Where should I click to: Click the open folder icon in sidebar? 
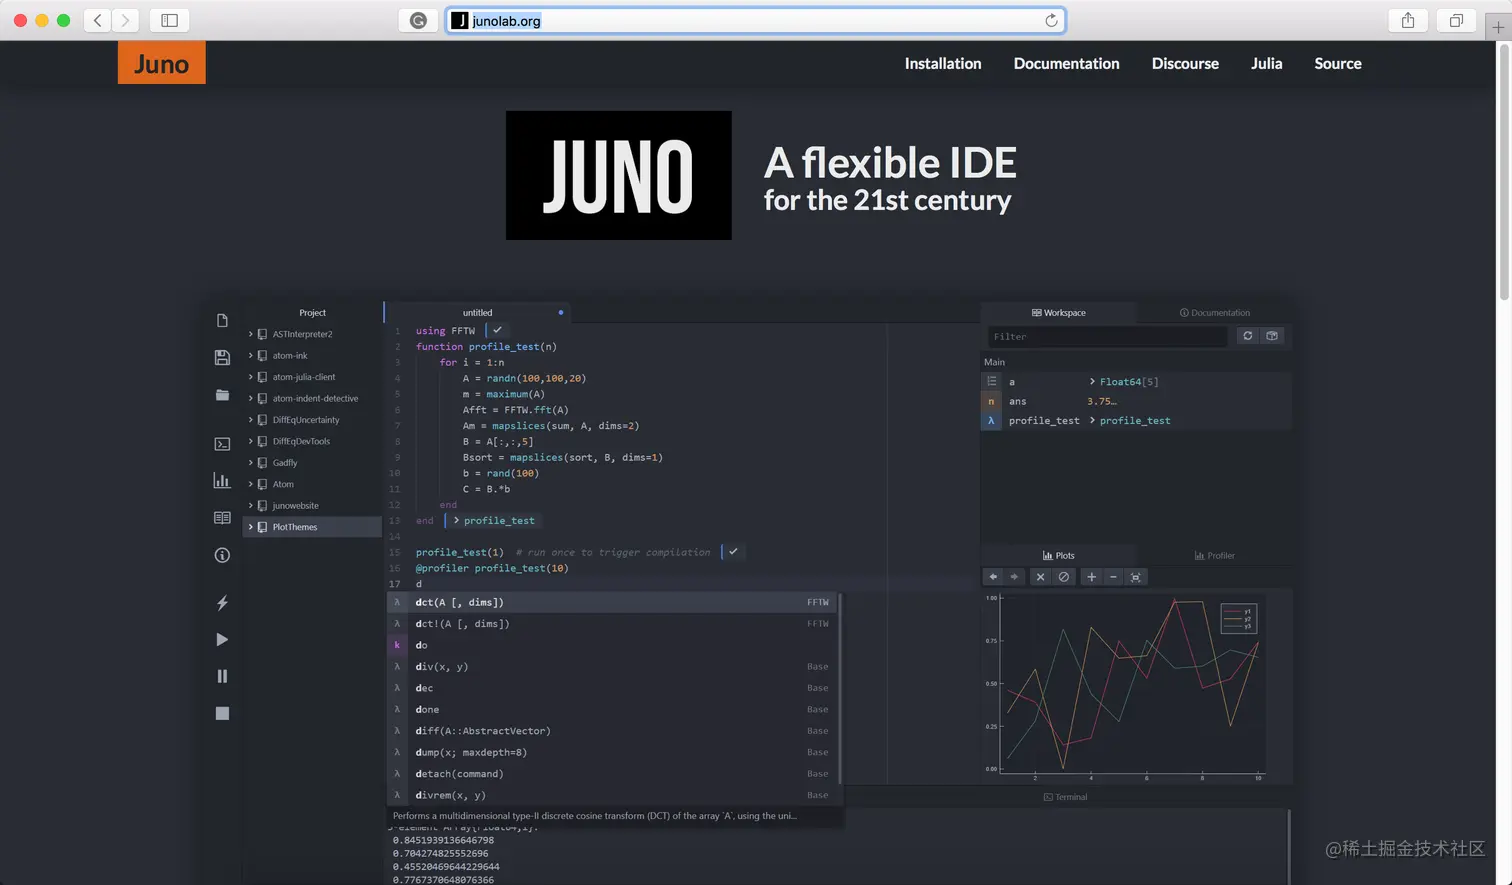coord(222,395)
